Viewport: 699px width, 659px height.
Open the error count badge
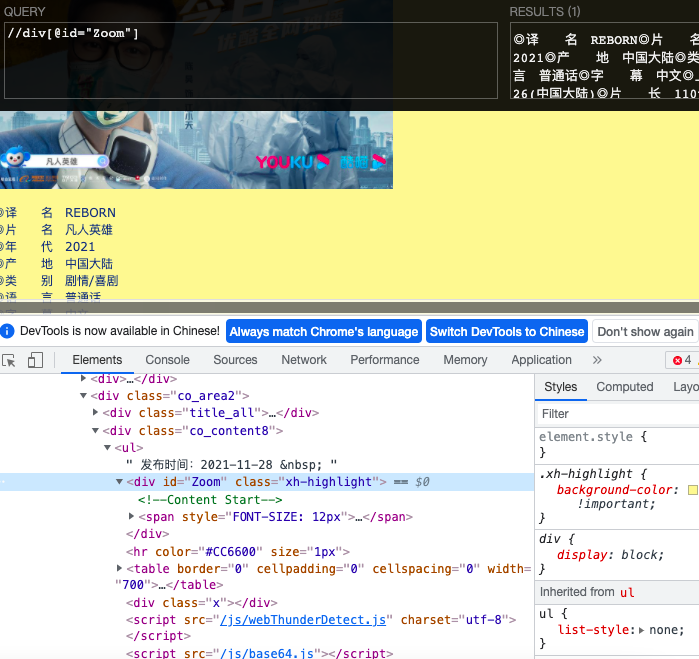click(682, 360)
